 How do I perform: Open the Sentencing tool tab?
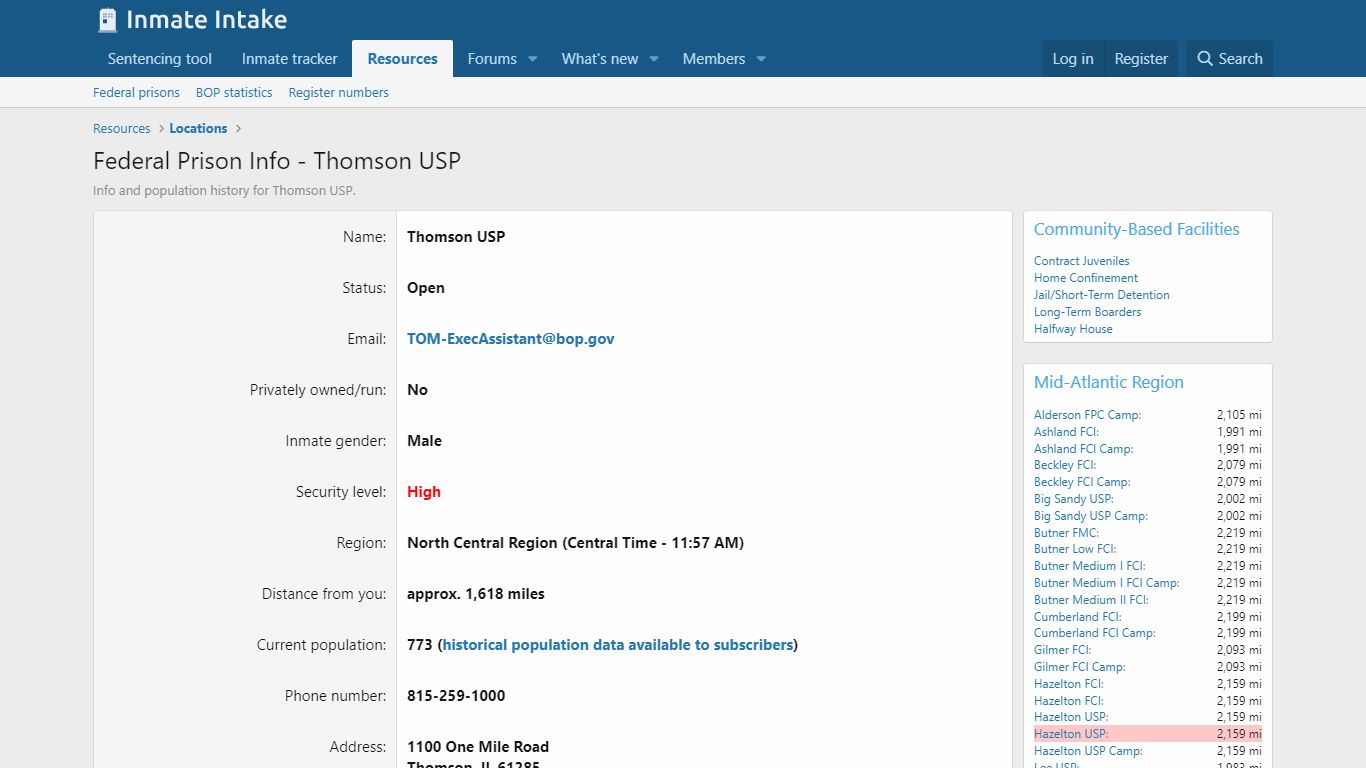pos(160,59)
